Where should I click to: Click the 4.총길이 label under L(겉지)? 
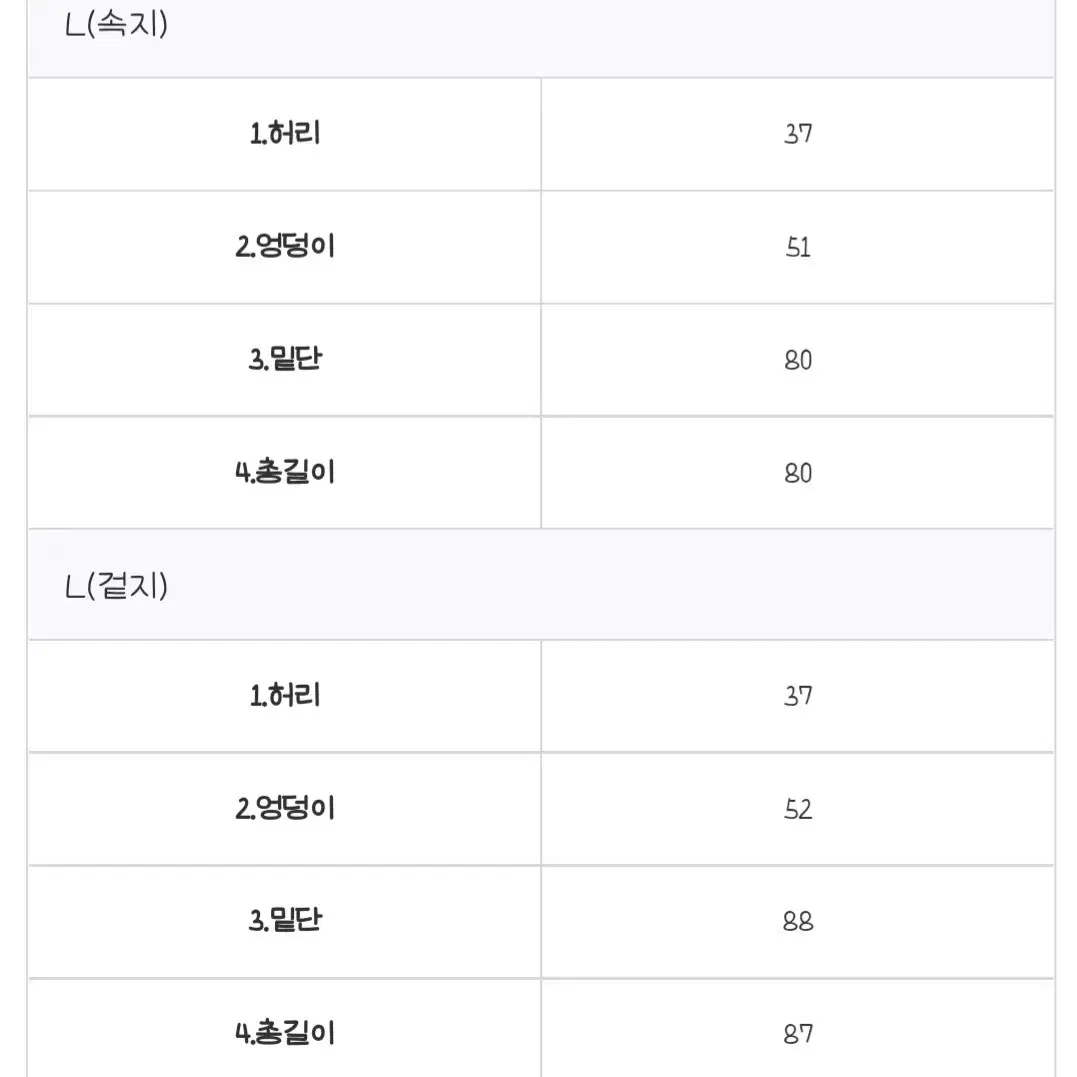(x=284, y=1033)
